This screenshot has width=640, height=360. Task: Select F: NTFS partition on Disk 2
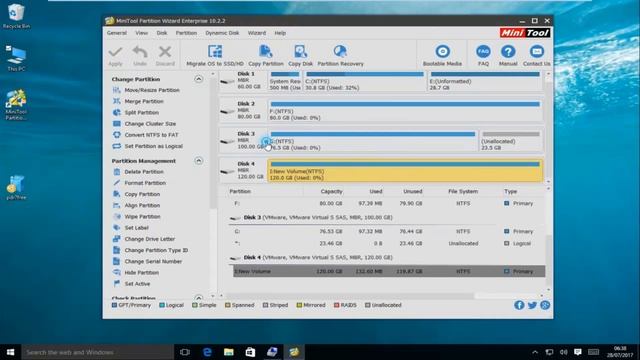[x=405, y=111]
